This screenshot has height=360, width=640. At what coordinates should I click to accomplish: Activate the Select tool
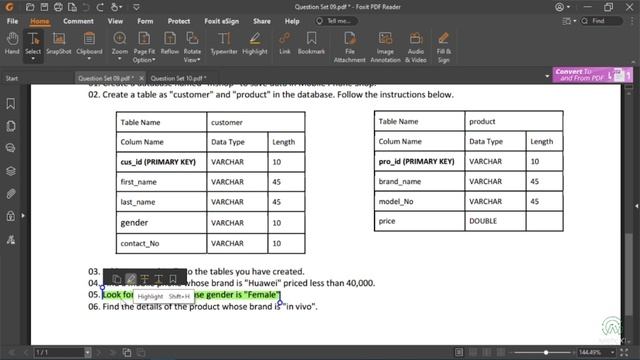tap(33, 42)
